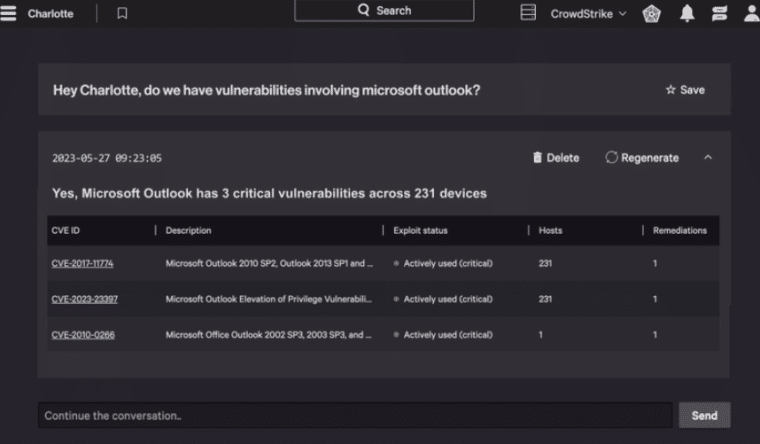Open the CVE-2010-0266 link

(x=83, y=335)
